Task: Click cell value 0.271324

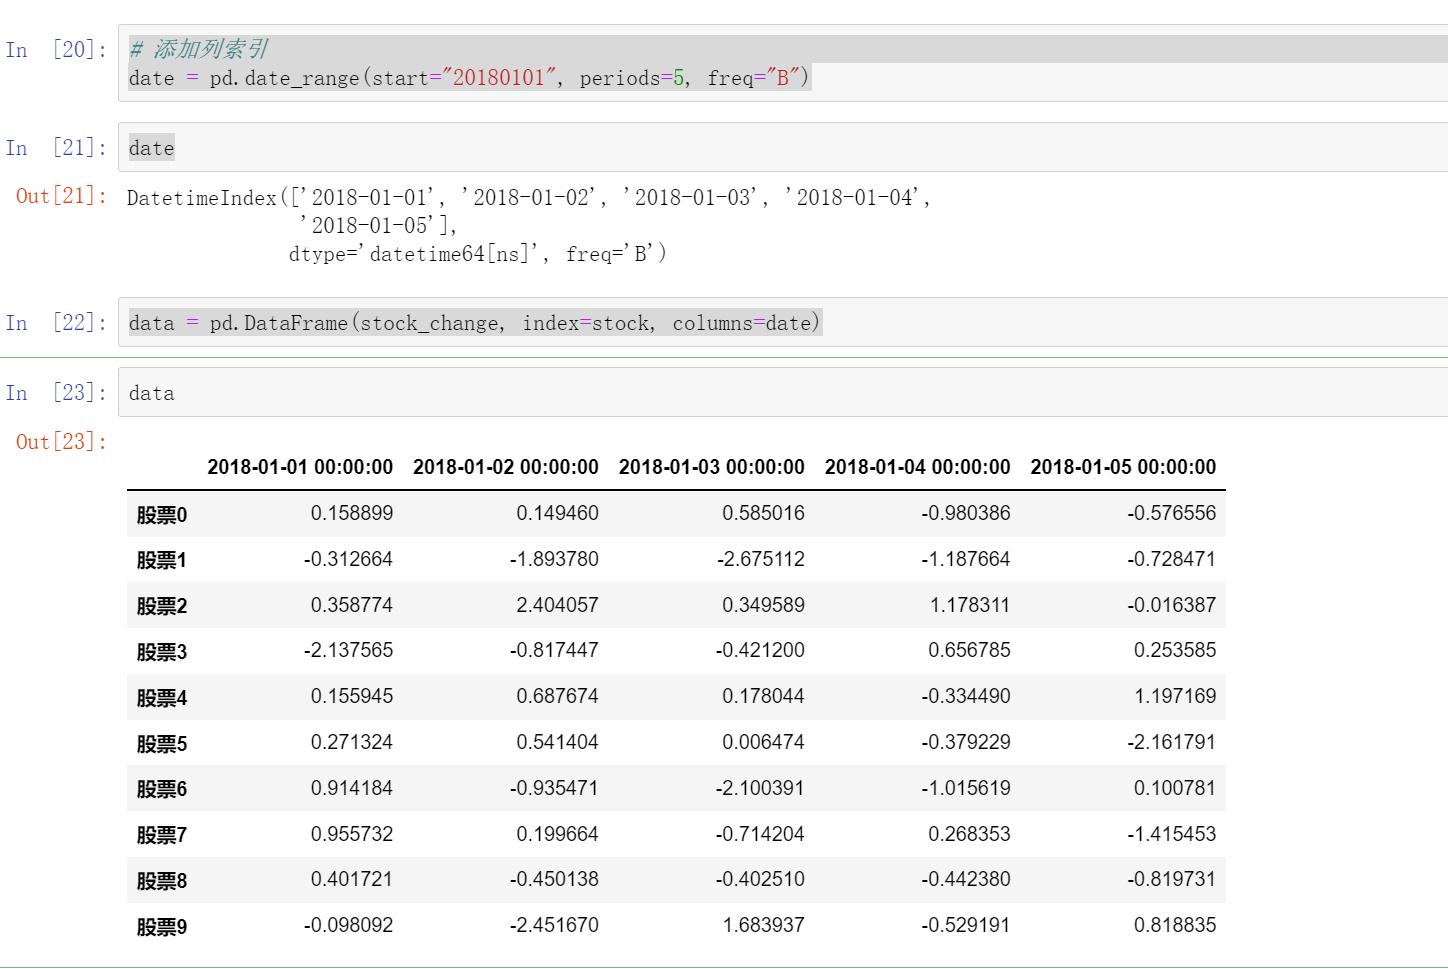Action: (352, 742)
